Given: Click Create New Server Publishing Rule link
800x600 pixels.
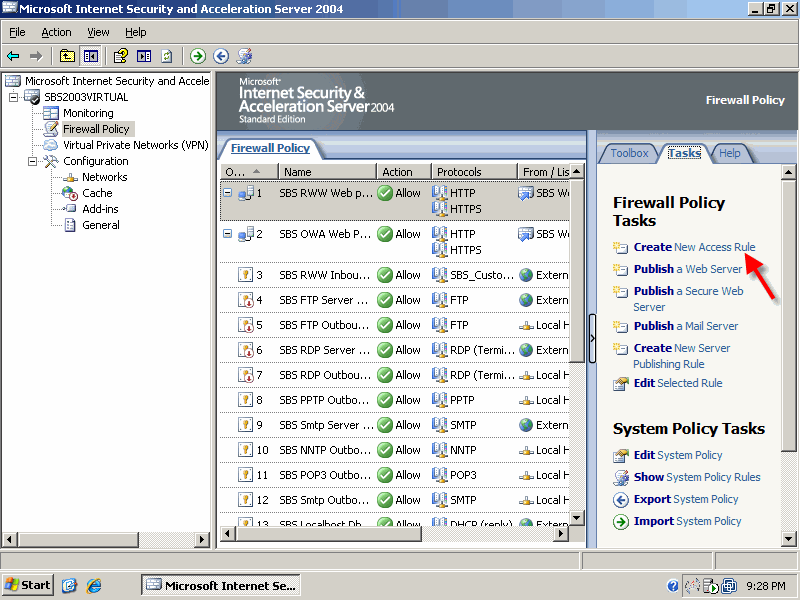Looking at the screenshot, I should coord(682,356).
